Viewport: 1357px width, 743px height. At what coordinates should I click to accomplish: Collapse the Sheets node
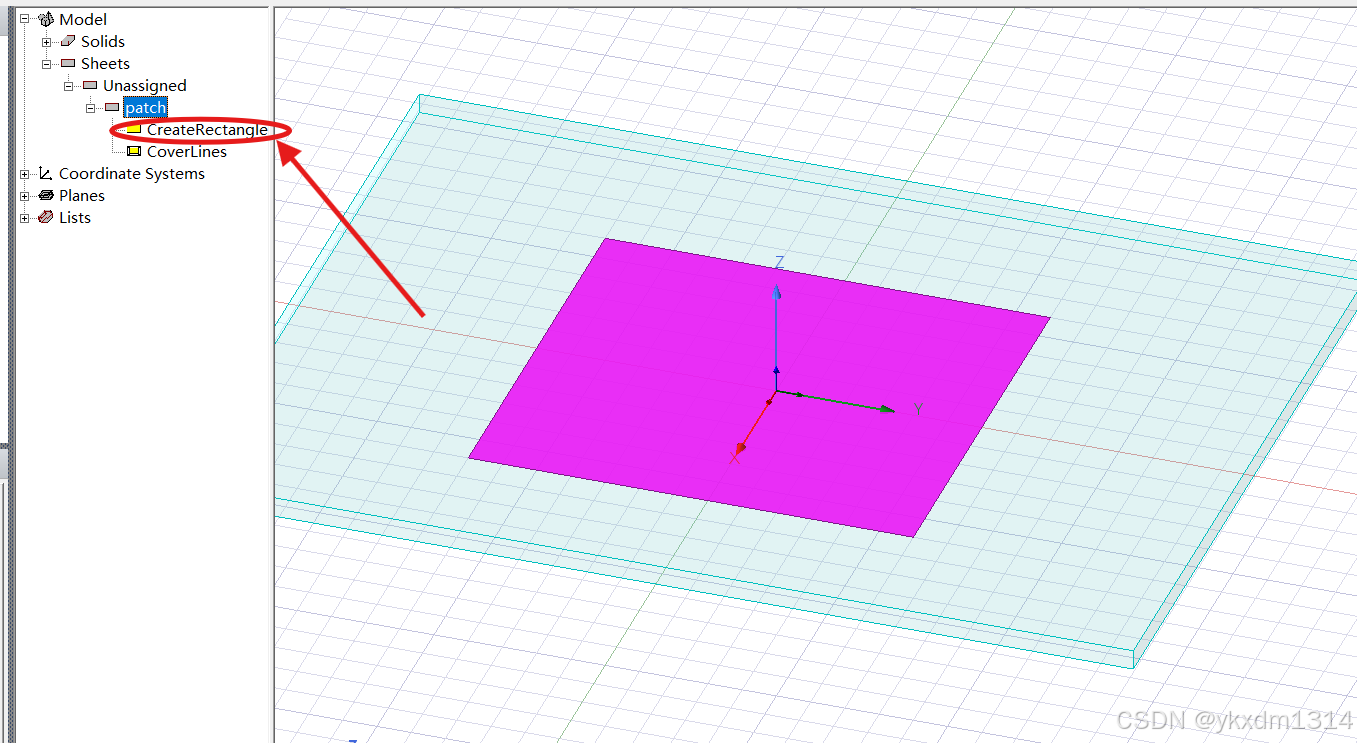pos(46,64)
